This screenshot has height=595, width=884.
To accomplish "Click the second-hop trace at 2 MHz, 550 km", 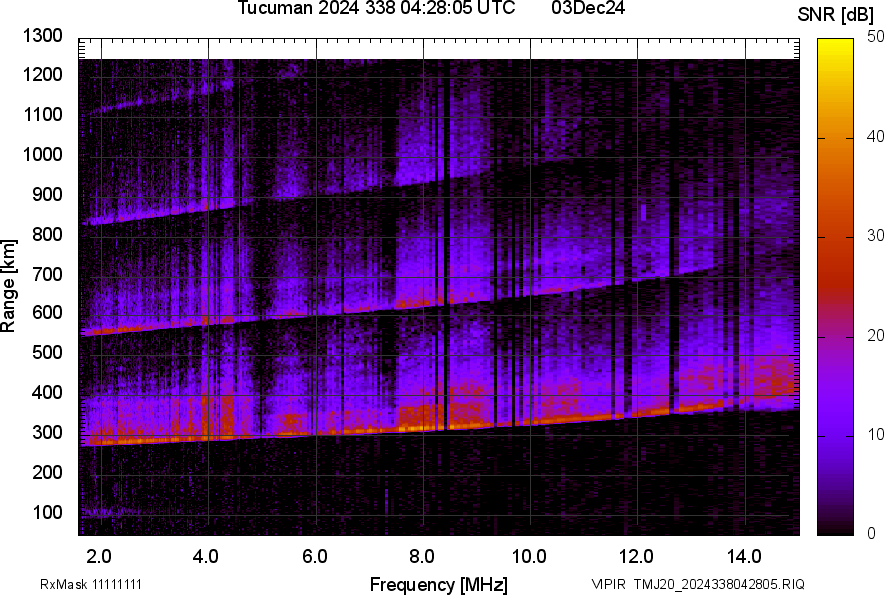I will [101, 331].
